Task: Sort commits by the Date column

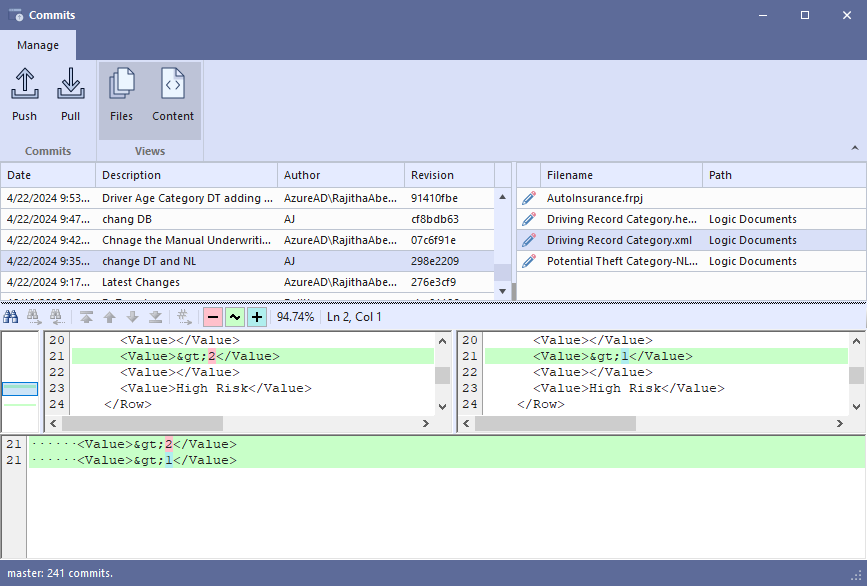Action: 48,175
